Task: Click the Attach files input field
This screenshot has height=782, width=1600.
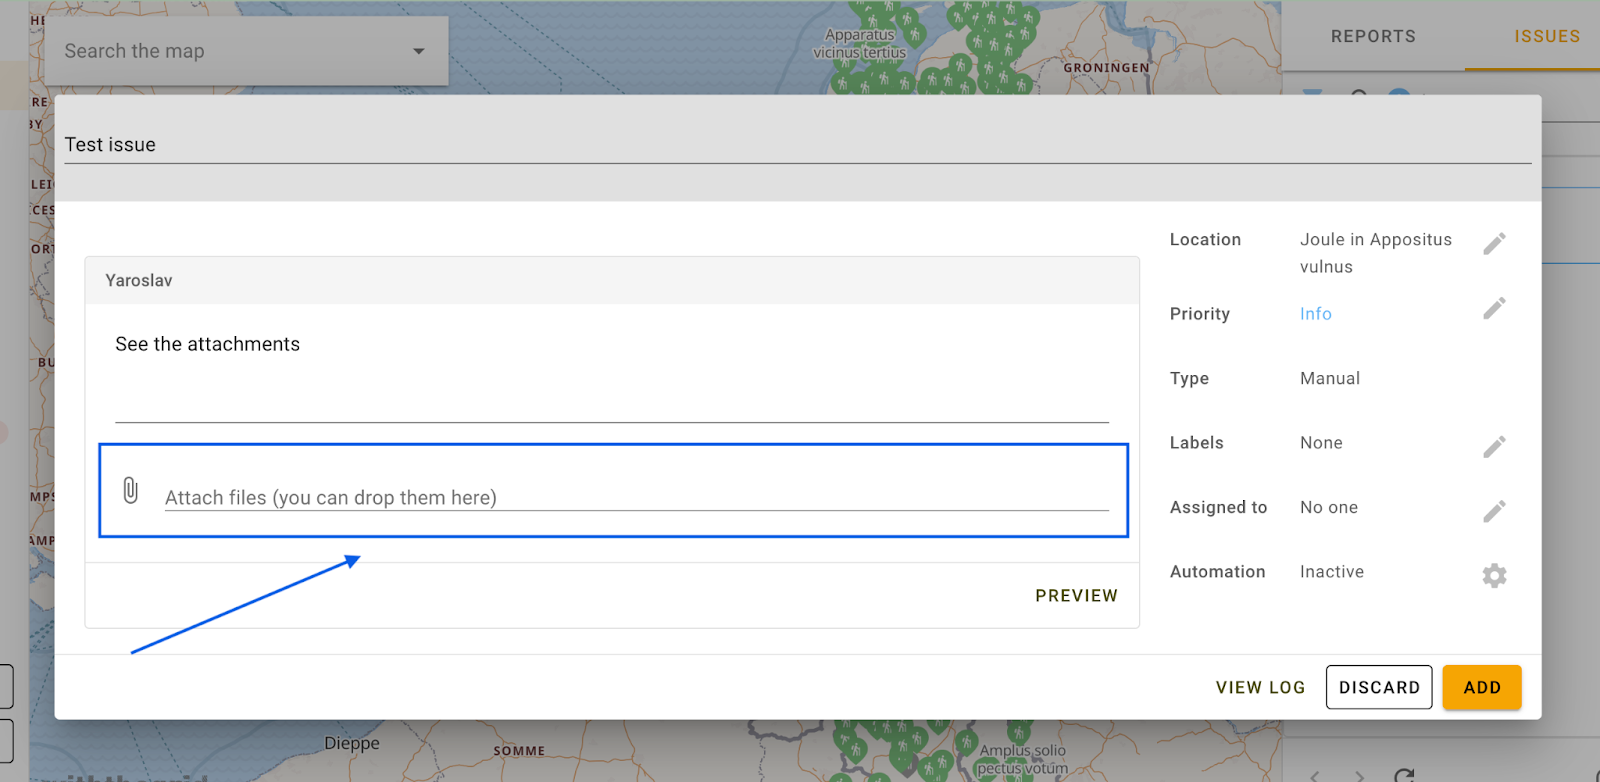Action: pos(636,497)
